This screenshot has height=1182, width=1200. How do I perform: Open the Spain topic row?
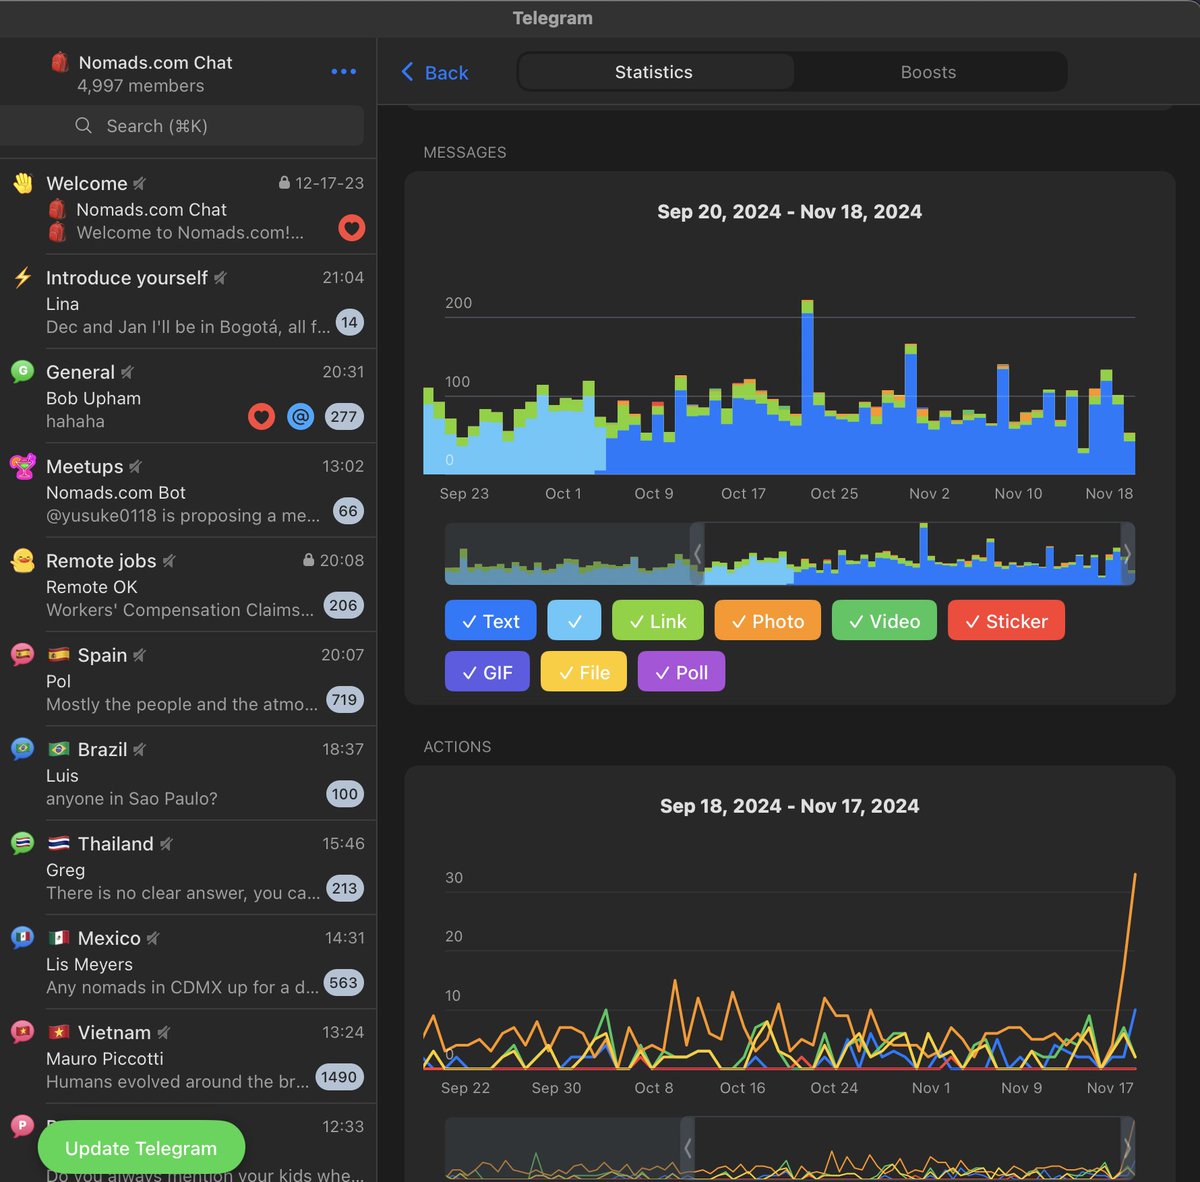click(x=188, y=678)
